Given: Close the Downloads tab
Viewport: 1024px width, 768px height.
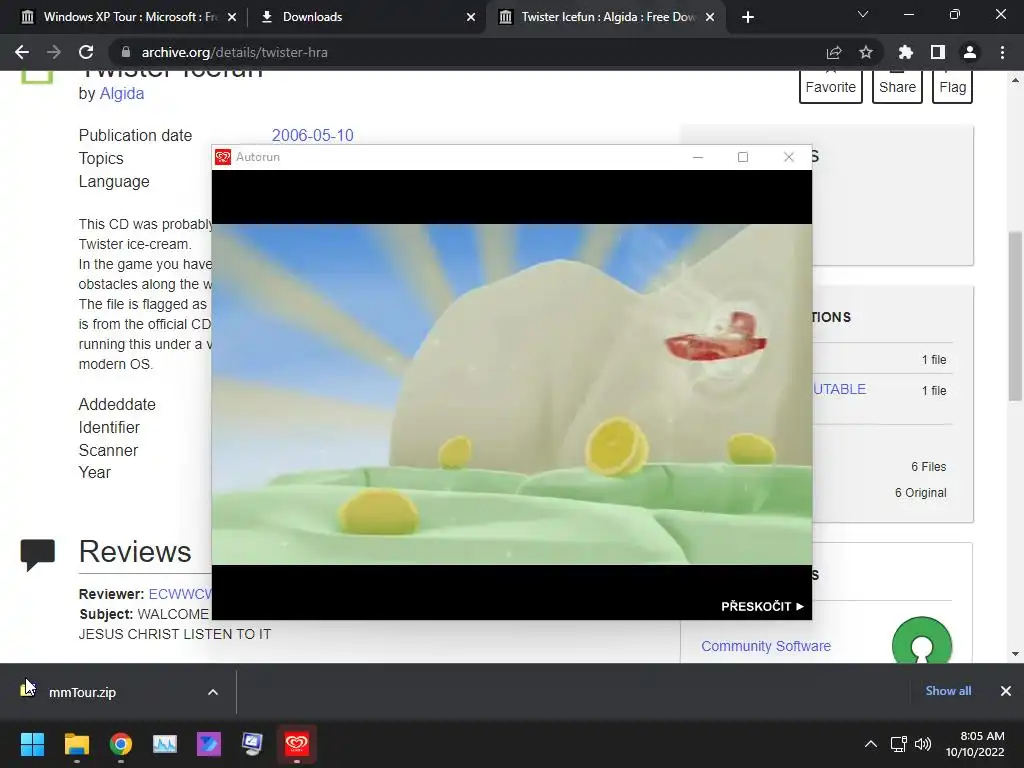Looking at the screenshot, I should pyautogui.click(x=471, y=17).
